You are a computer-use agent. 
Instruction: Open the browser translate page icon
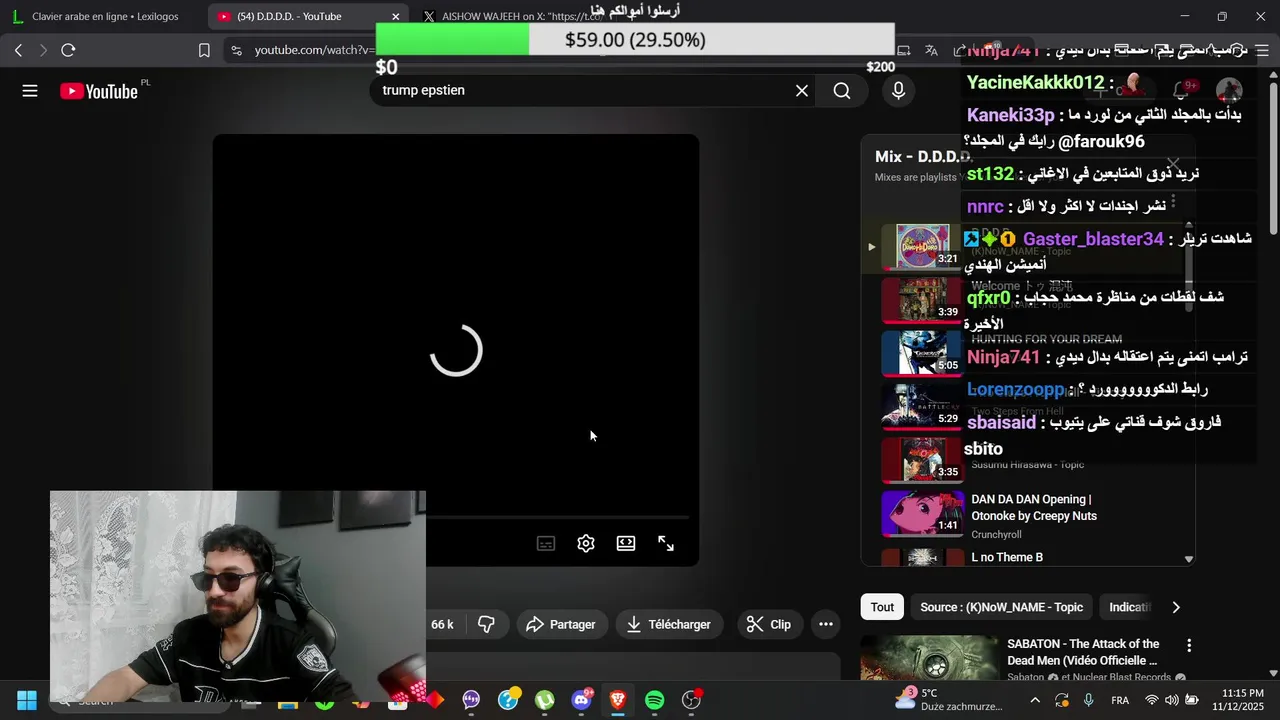(x=931, y=50)
